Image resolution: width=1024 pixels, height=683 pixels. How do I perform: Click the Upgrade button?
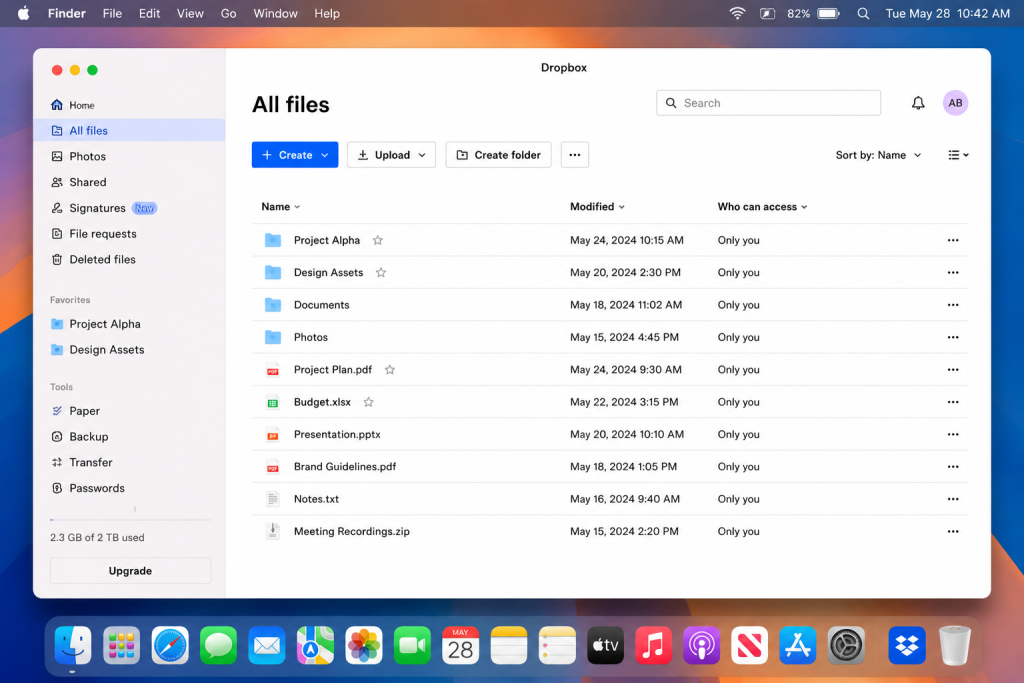click(x=131, y=571)
